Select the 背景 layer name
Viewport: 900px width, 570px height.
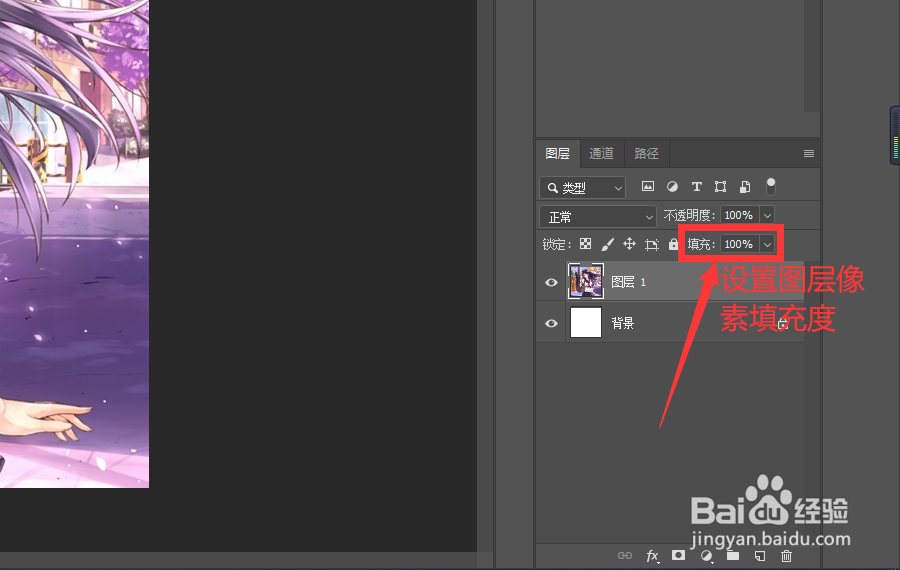click(x=623, y=323)
